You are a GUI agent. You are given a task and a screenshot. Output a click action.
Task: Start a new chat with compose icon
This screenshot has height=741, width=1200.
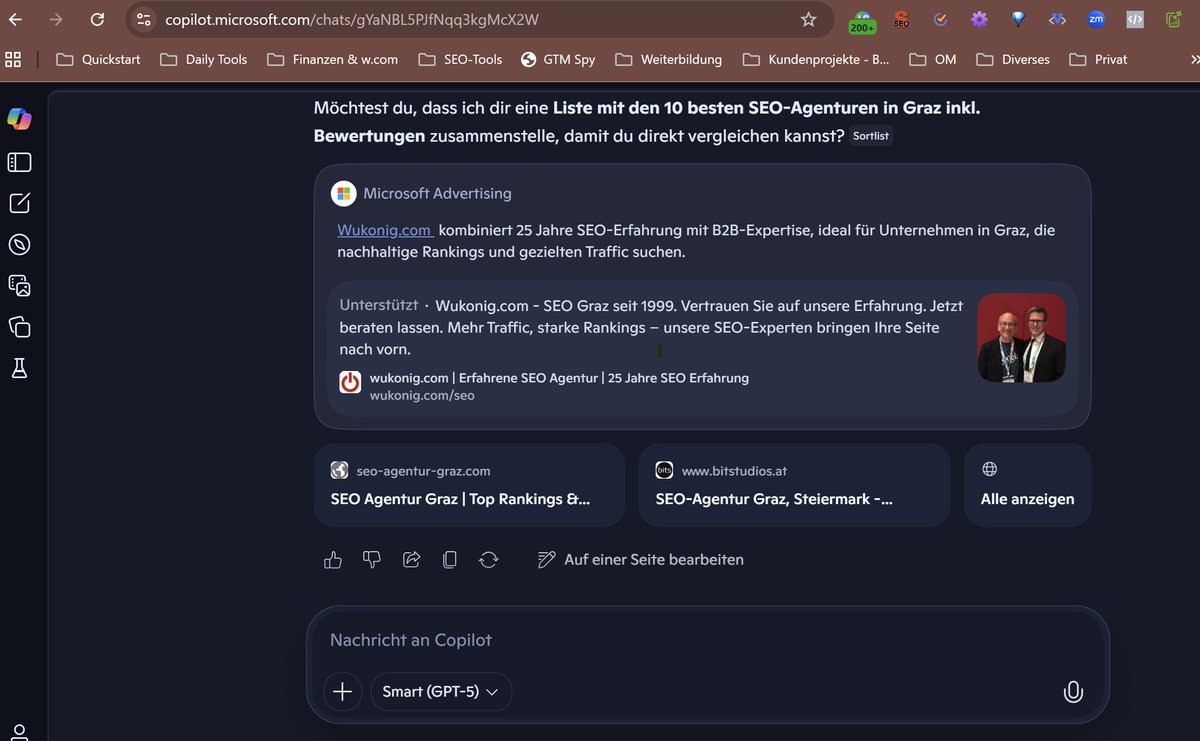[x=19, y=203]
